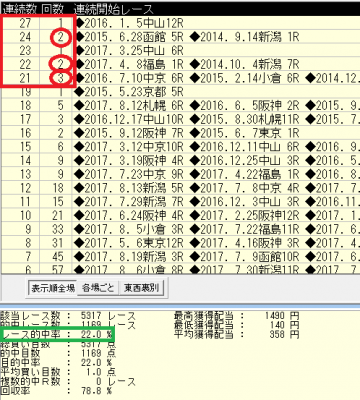Select race 2017.8.19 新潟 3R

click(130, 257)
